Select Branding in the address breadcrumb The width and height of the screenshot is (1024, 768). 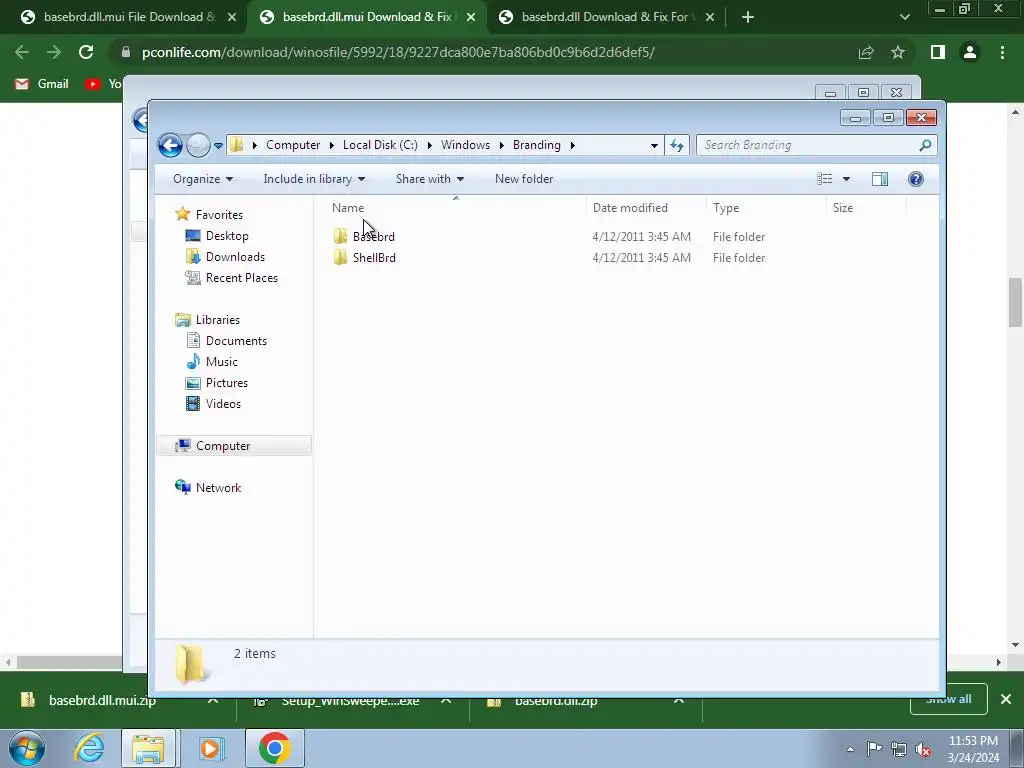click(536, 145)
